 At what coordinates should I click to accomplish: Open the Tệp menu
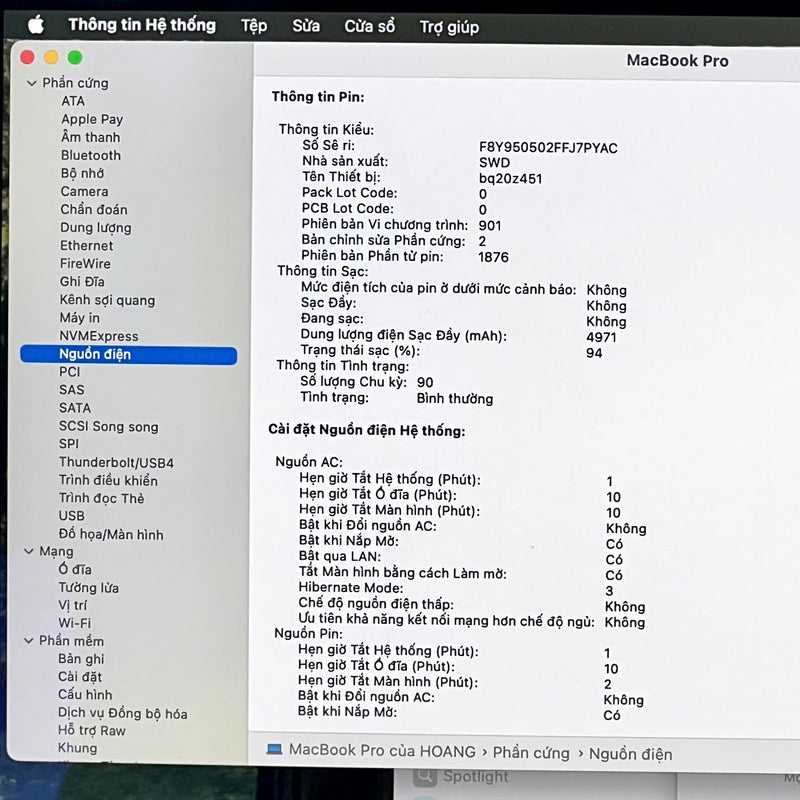click(x=254, y=26)
